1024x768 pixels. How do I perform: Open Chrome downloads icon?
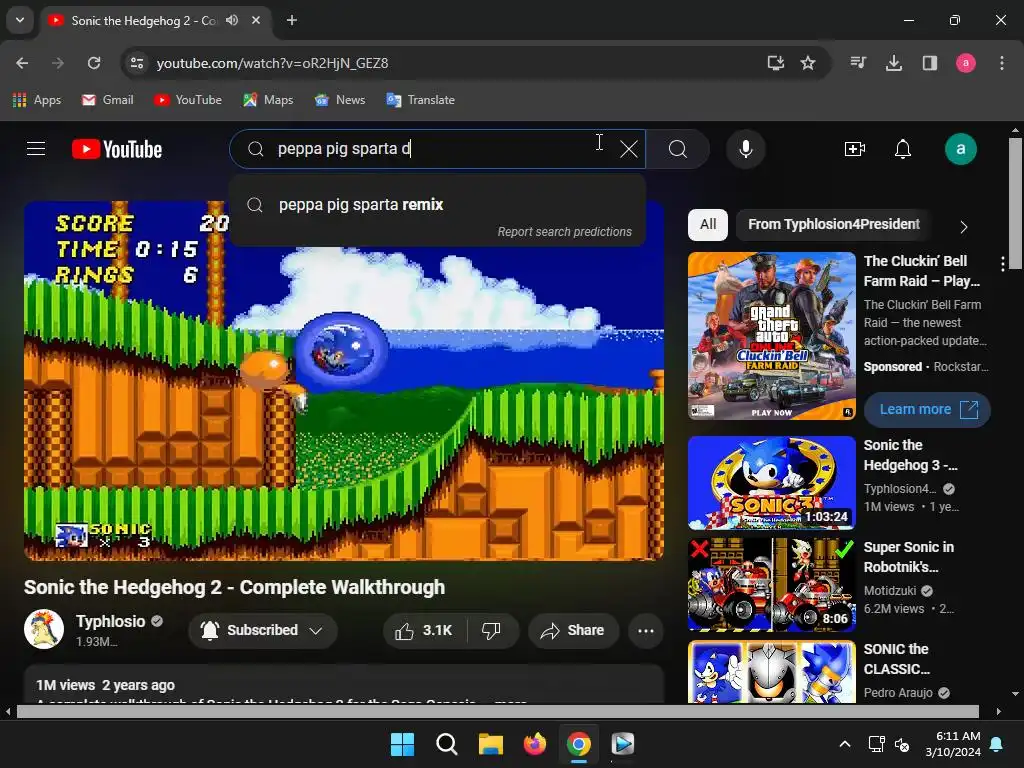(893, 63)
